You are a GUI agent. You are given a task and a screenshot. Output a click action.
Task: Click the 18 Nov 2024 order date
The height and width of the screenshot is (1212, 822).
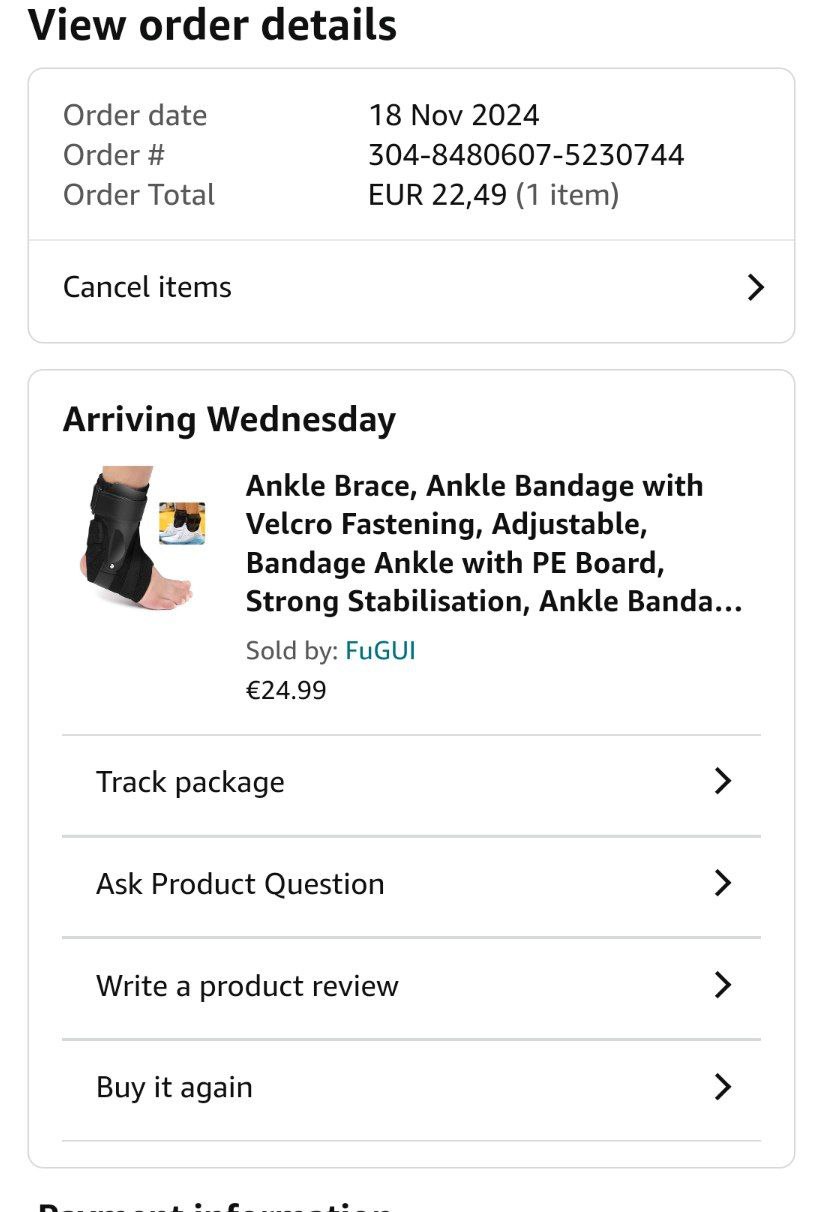point(454,115)
